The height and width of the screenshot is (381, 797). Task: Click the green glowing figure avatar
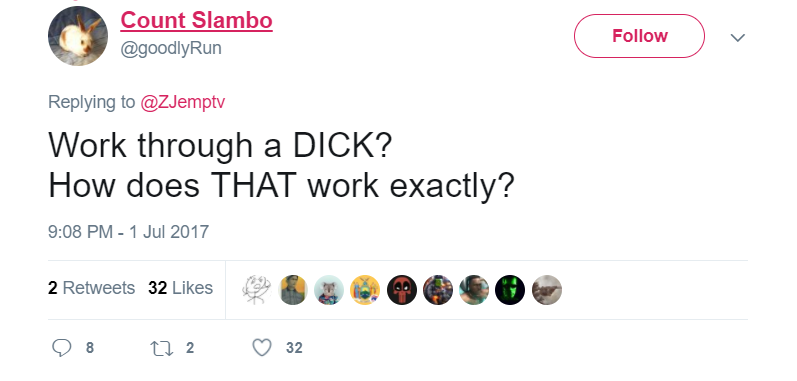[510, 290]
